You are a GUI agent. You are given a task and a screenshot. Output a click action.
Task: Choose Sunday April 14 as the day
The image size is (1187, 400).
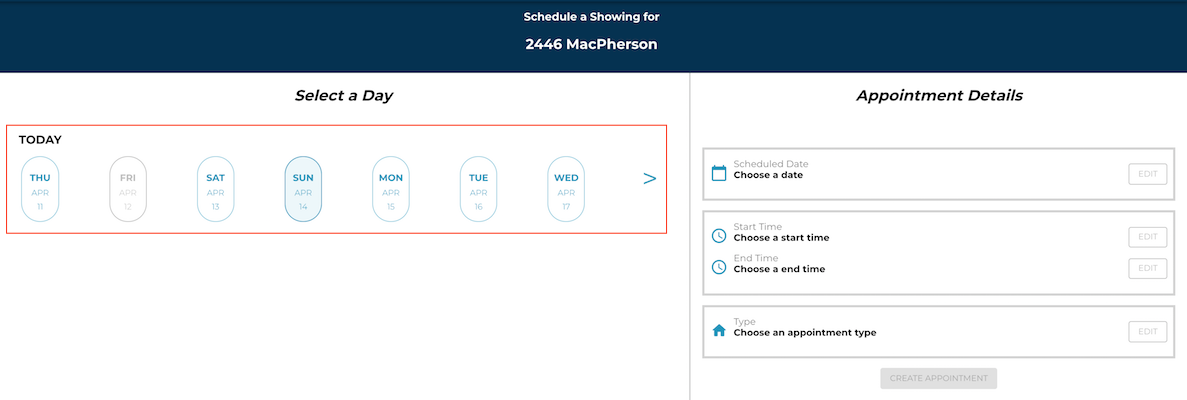pyautogui.click(x=304, y=189)
